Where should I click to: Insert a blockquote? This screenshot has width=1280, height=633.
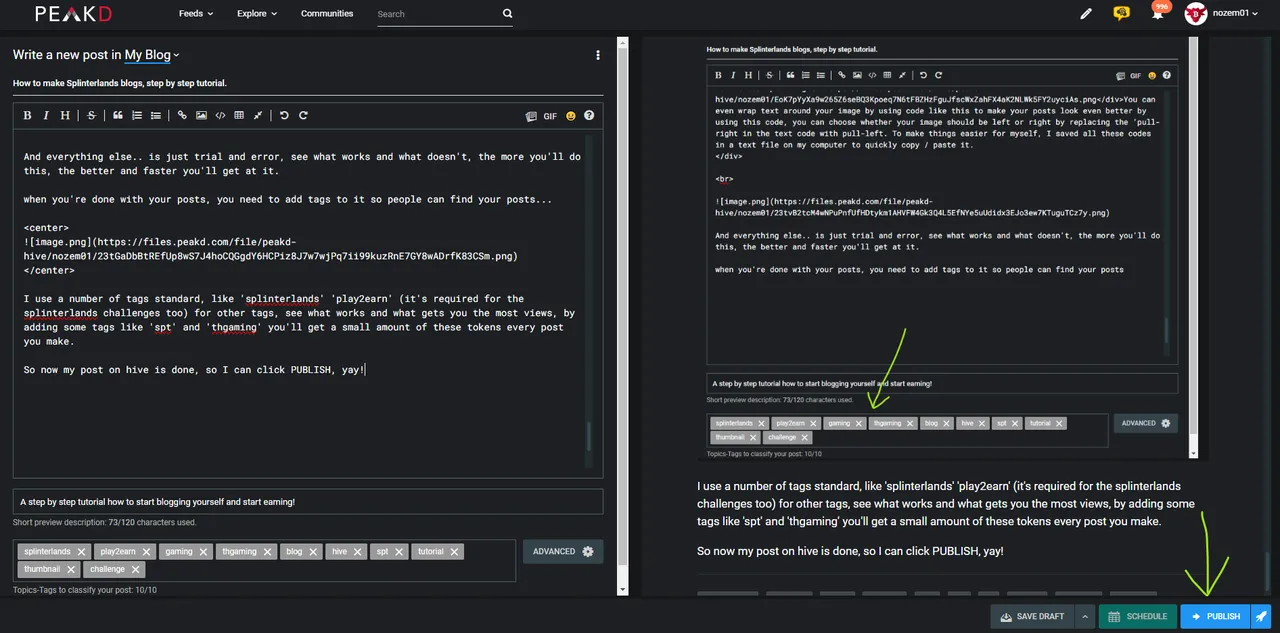click(118, 116)
